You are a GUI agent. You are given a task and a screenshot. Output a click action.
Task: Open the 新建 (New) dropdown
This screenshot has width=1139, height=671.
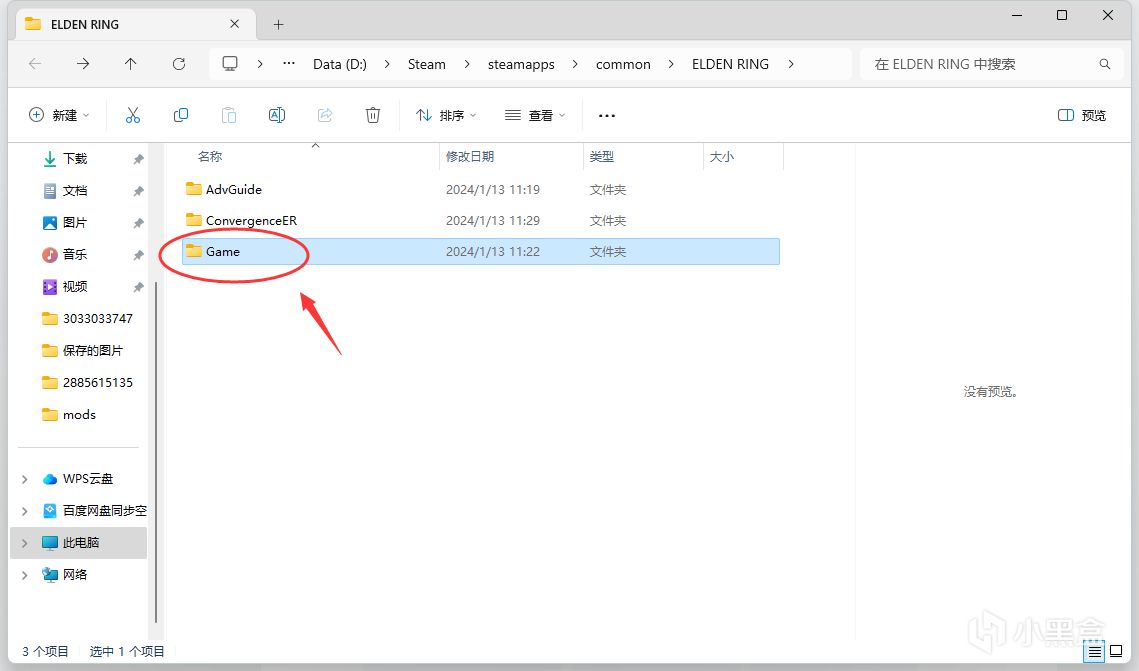click(59, 115)
